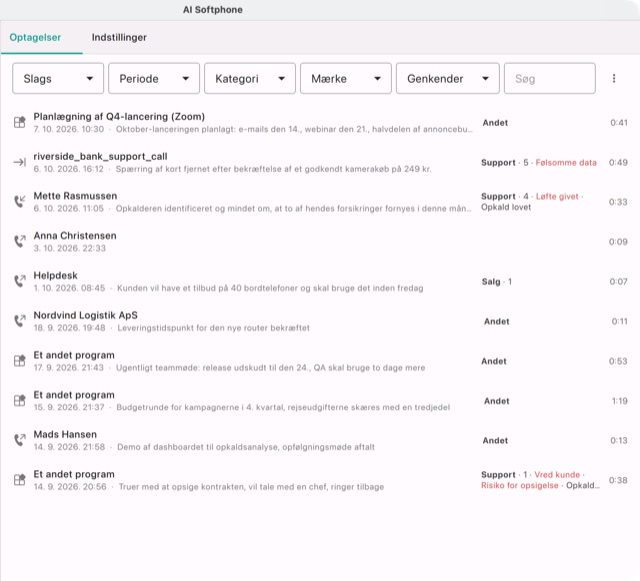Click the outgoing call icon for Helpdesk
The image size is (640, 581).
tap(20, 281)
